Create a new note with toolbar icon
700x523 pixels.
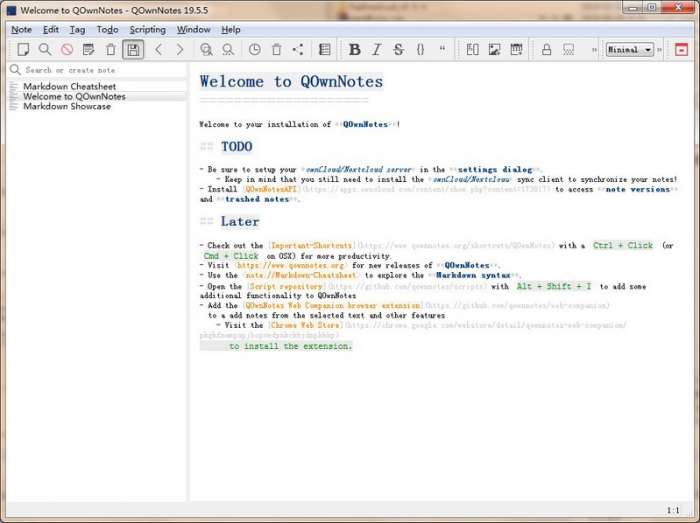(23, 49)
